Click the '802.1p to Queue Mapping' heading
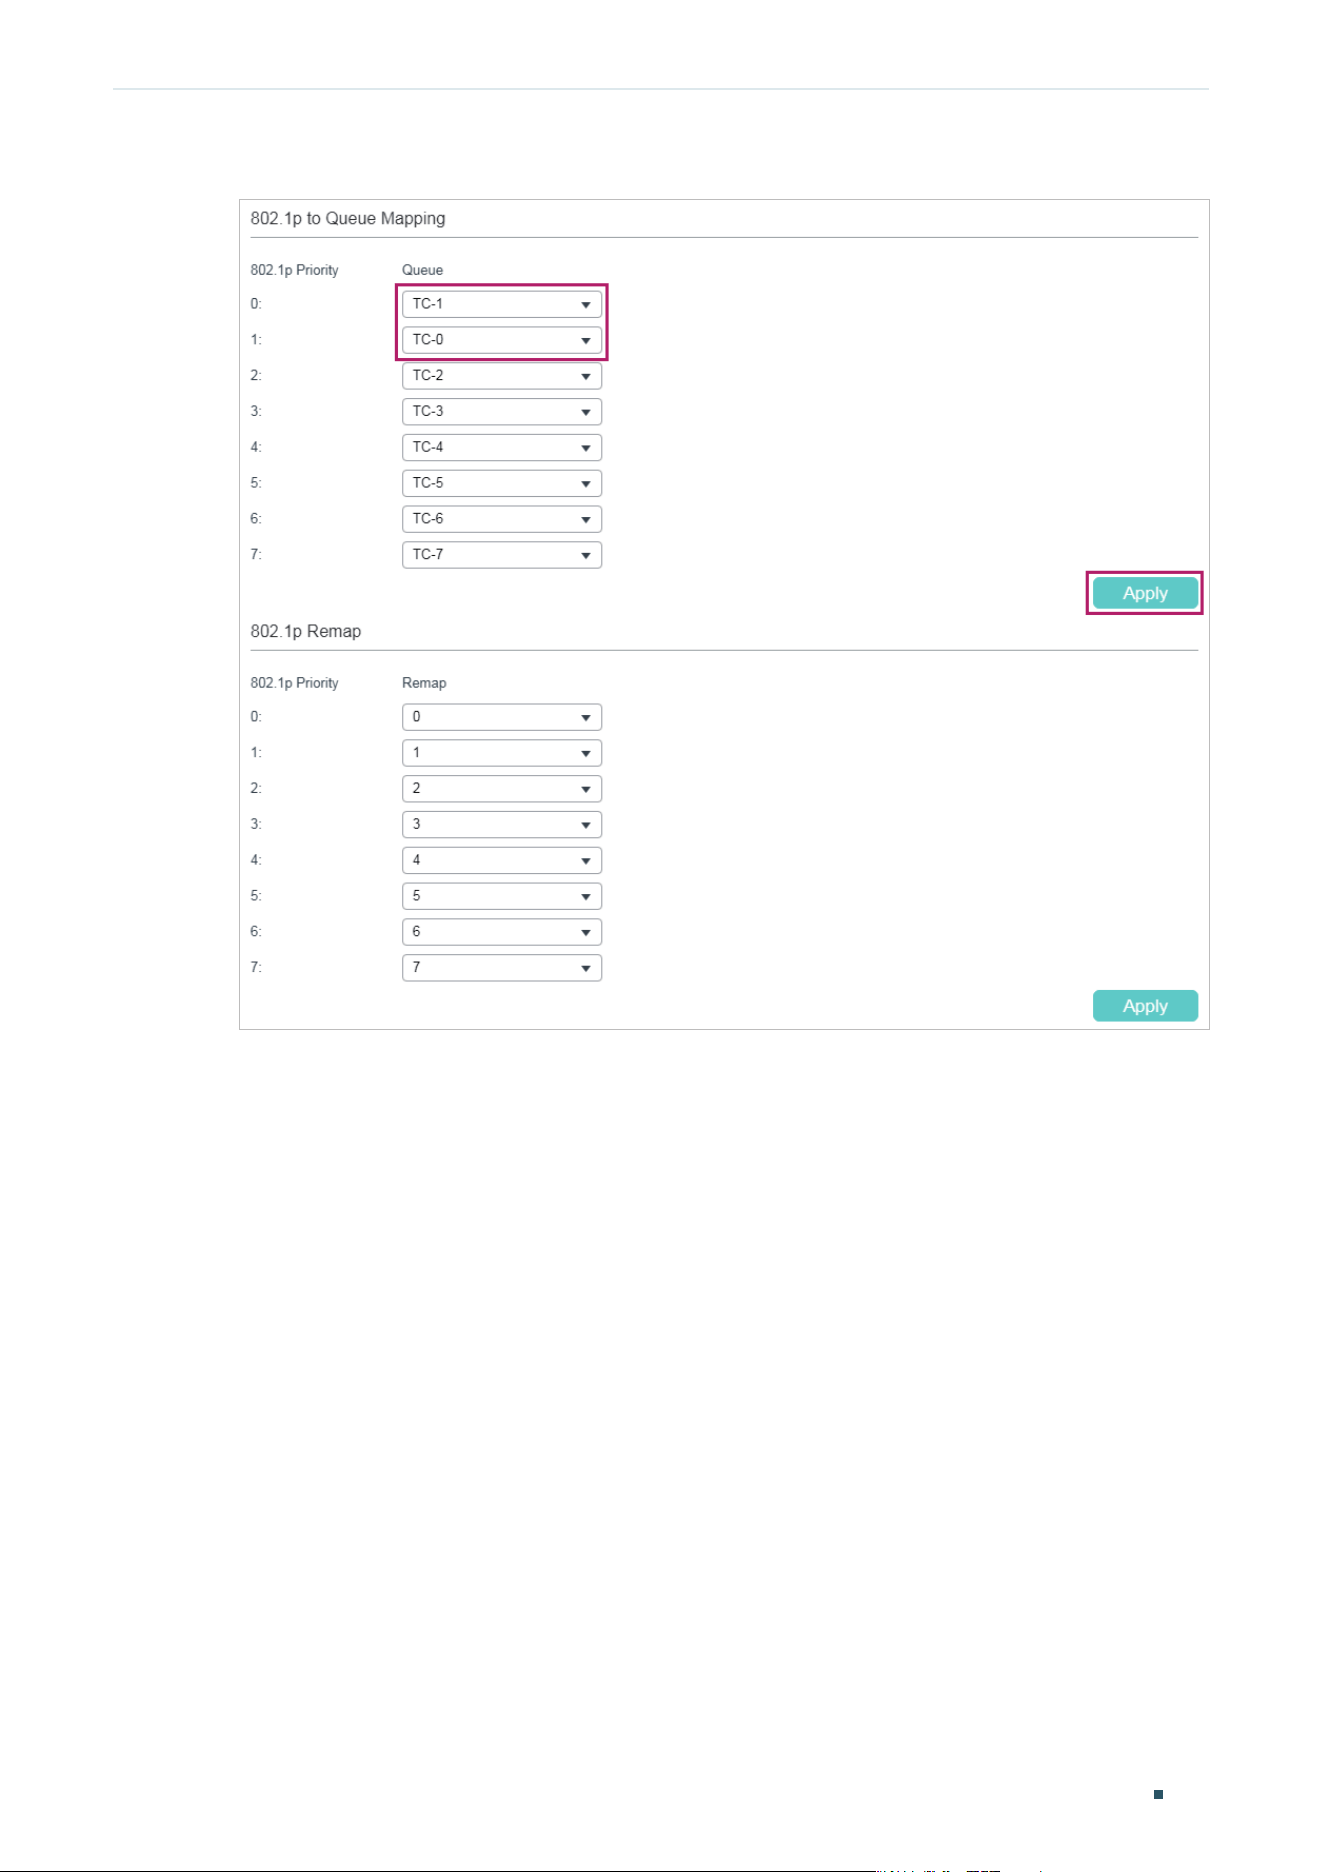 pyautogui.click(x=348, y=218)
